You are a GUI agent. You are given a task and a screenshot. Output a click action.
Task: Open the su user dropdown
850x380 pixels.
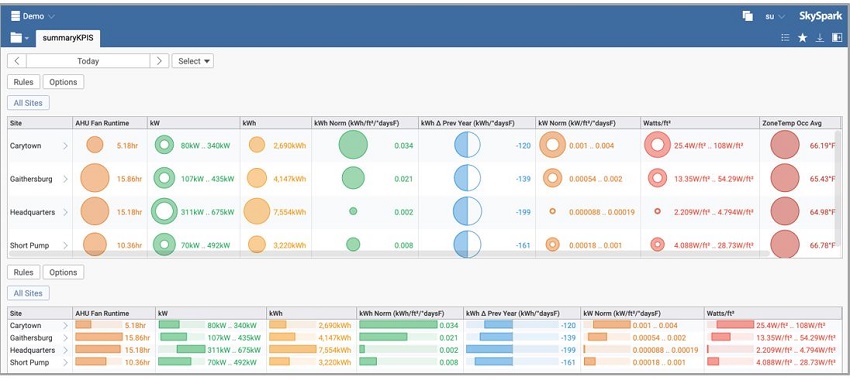click(775, 16)
